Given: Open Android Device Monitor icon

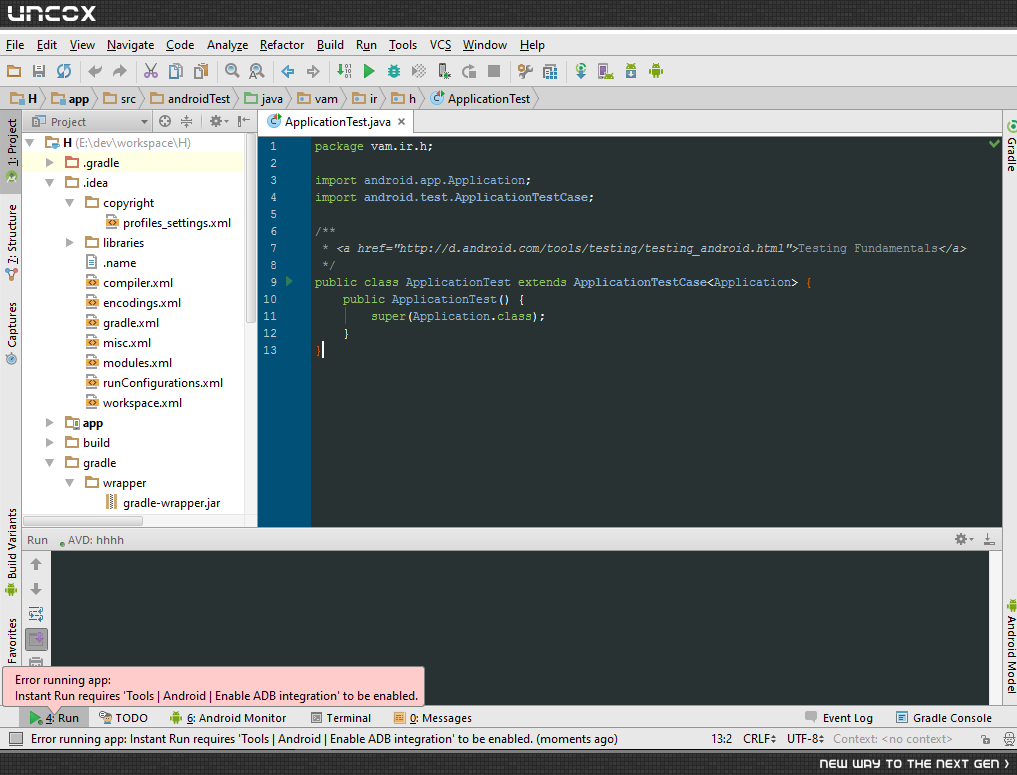Looking at the screenshot, I should pyautogui.click(x=656, y=71).
